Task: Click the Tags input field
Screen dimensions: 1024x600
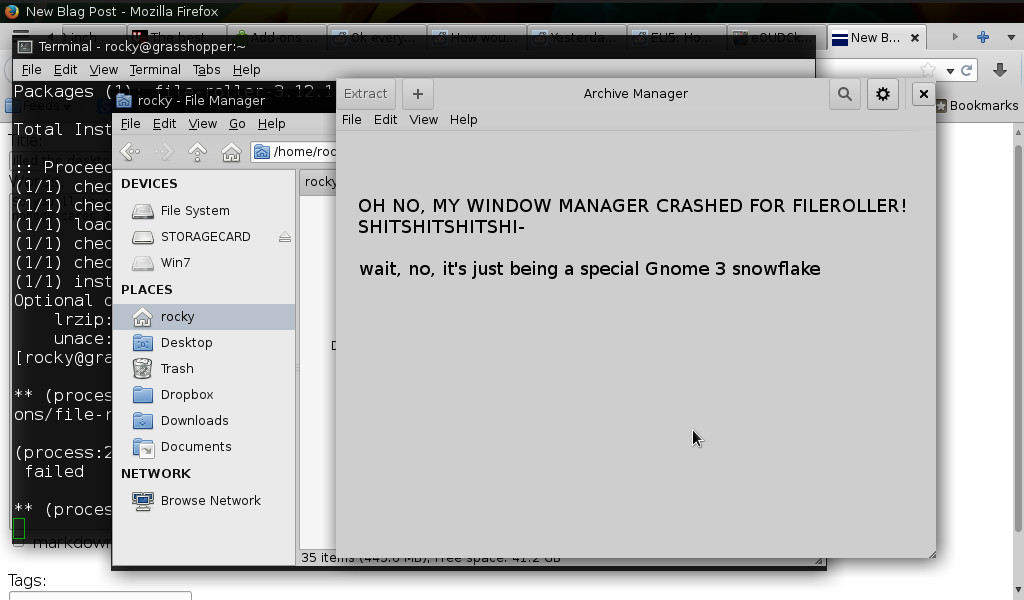Action: tap(100, 596)
